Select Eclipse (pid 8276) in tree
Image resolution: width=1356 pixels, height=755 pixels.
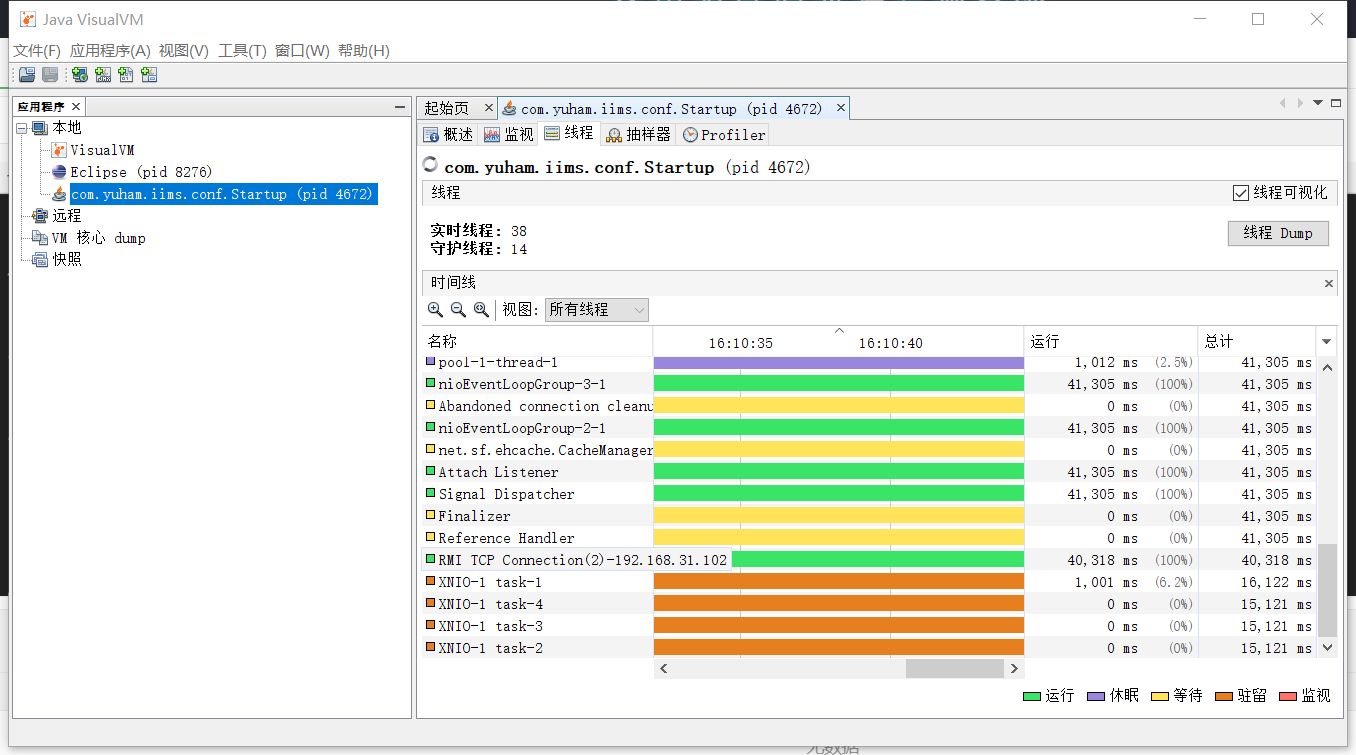141,172
